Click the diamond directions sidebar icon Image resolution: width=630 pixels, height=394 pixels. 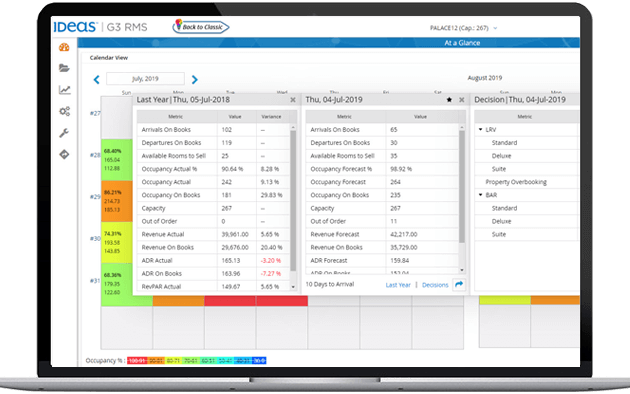(x=64, y=154)
